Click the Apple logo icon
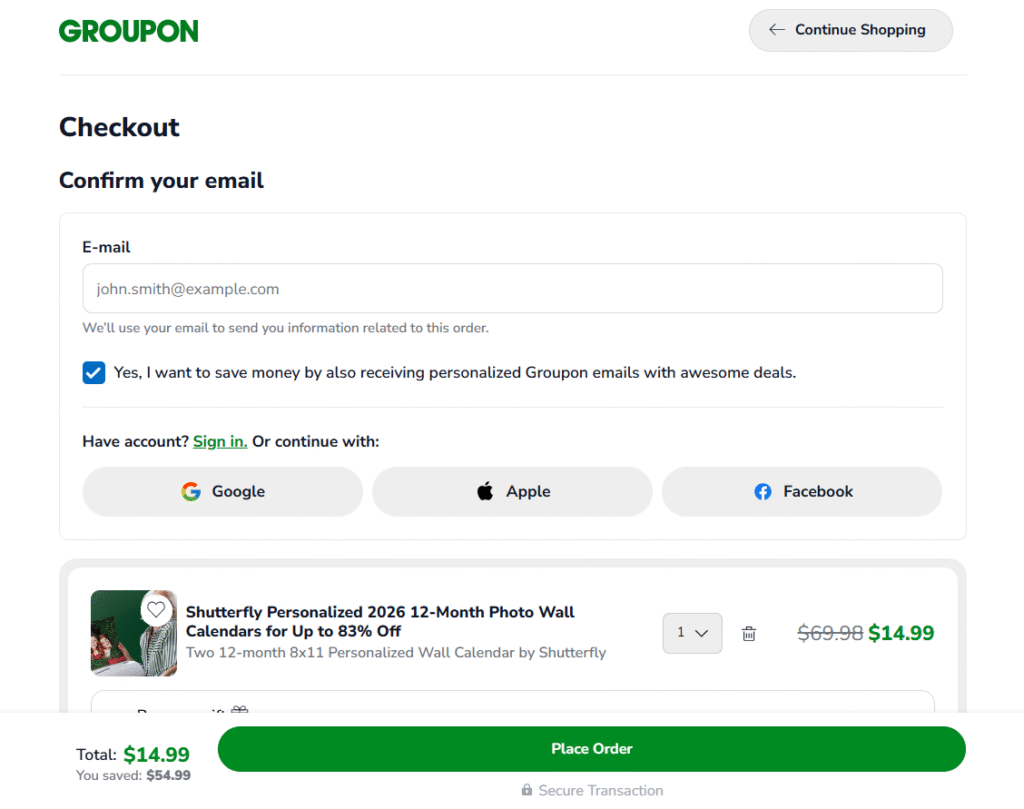 tap(485, 491)
